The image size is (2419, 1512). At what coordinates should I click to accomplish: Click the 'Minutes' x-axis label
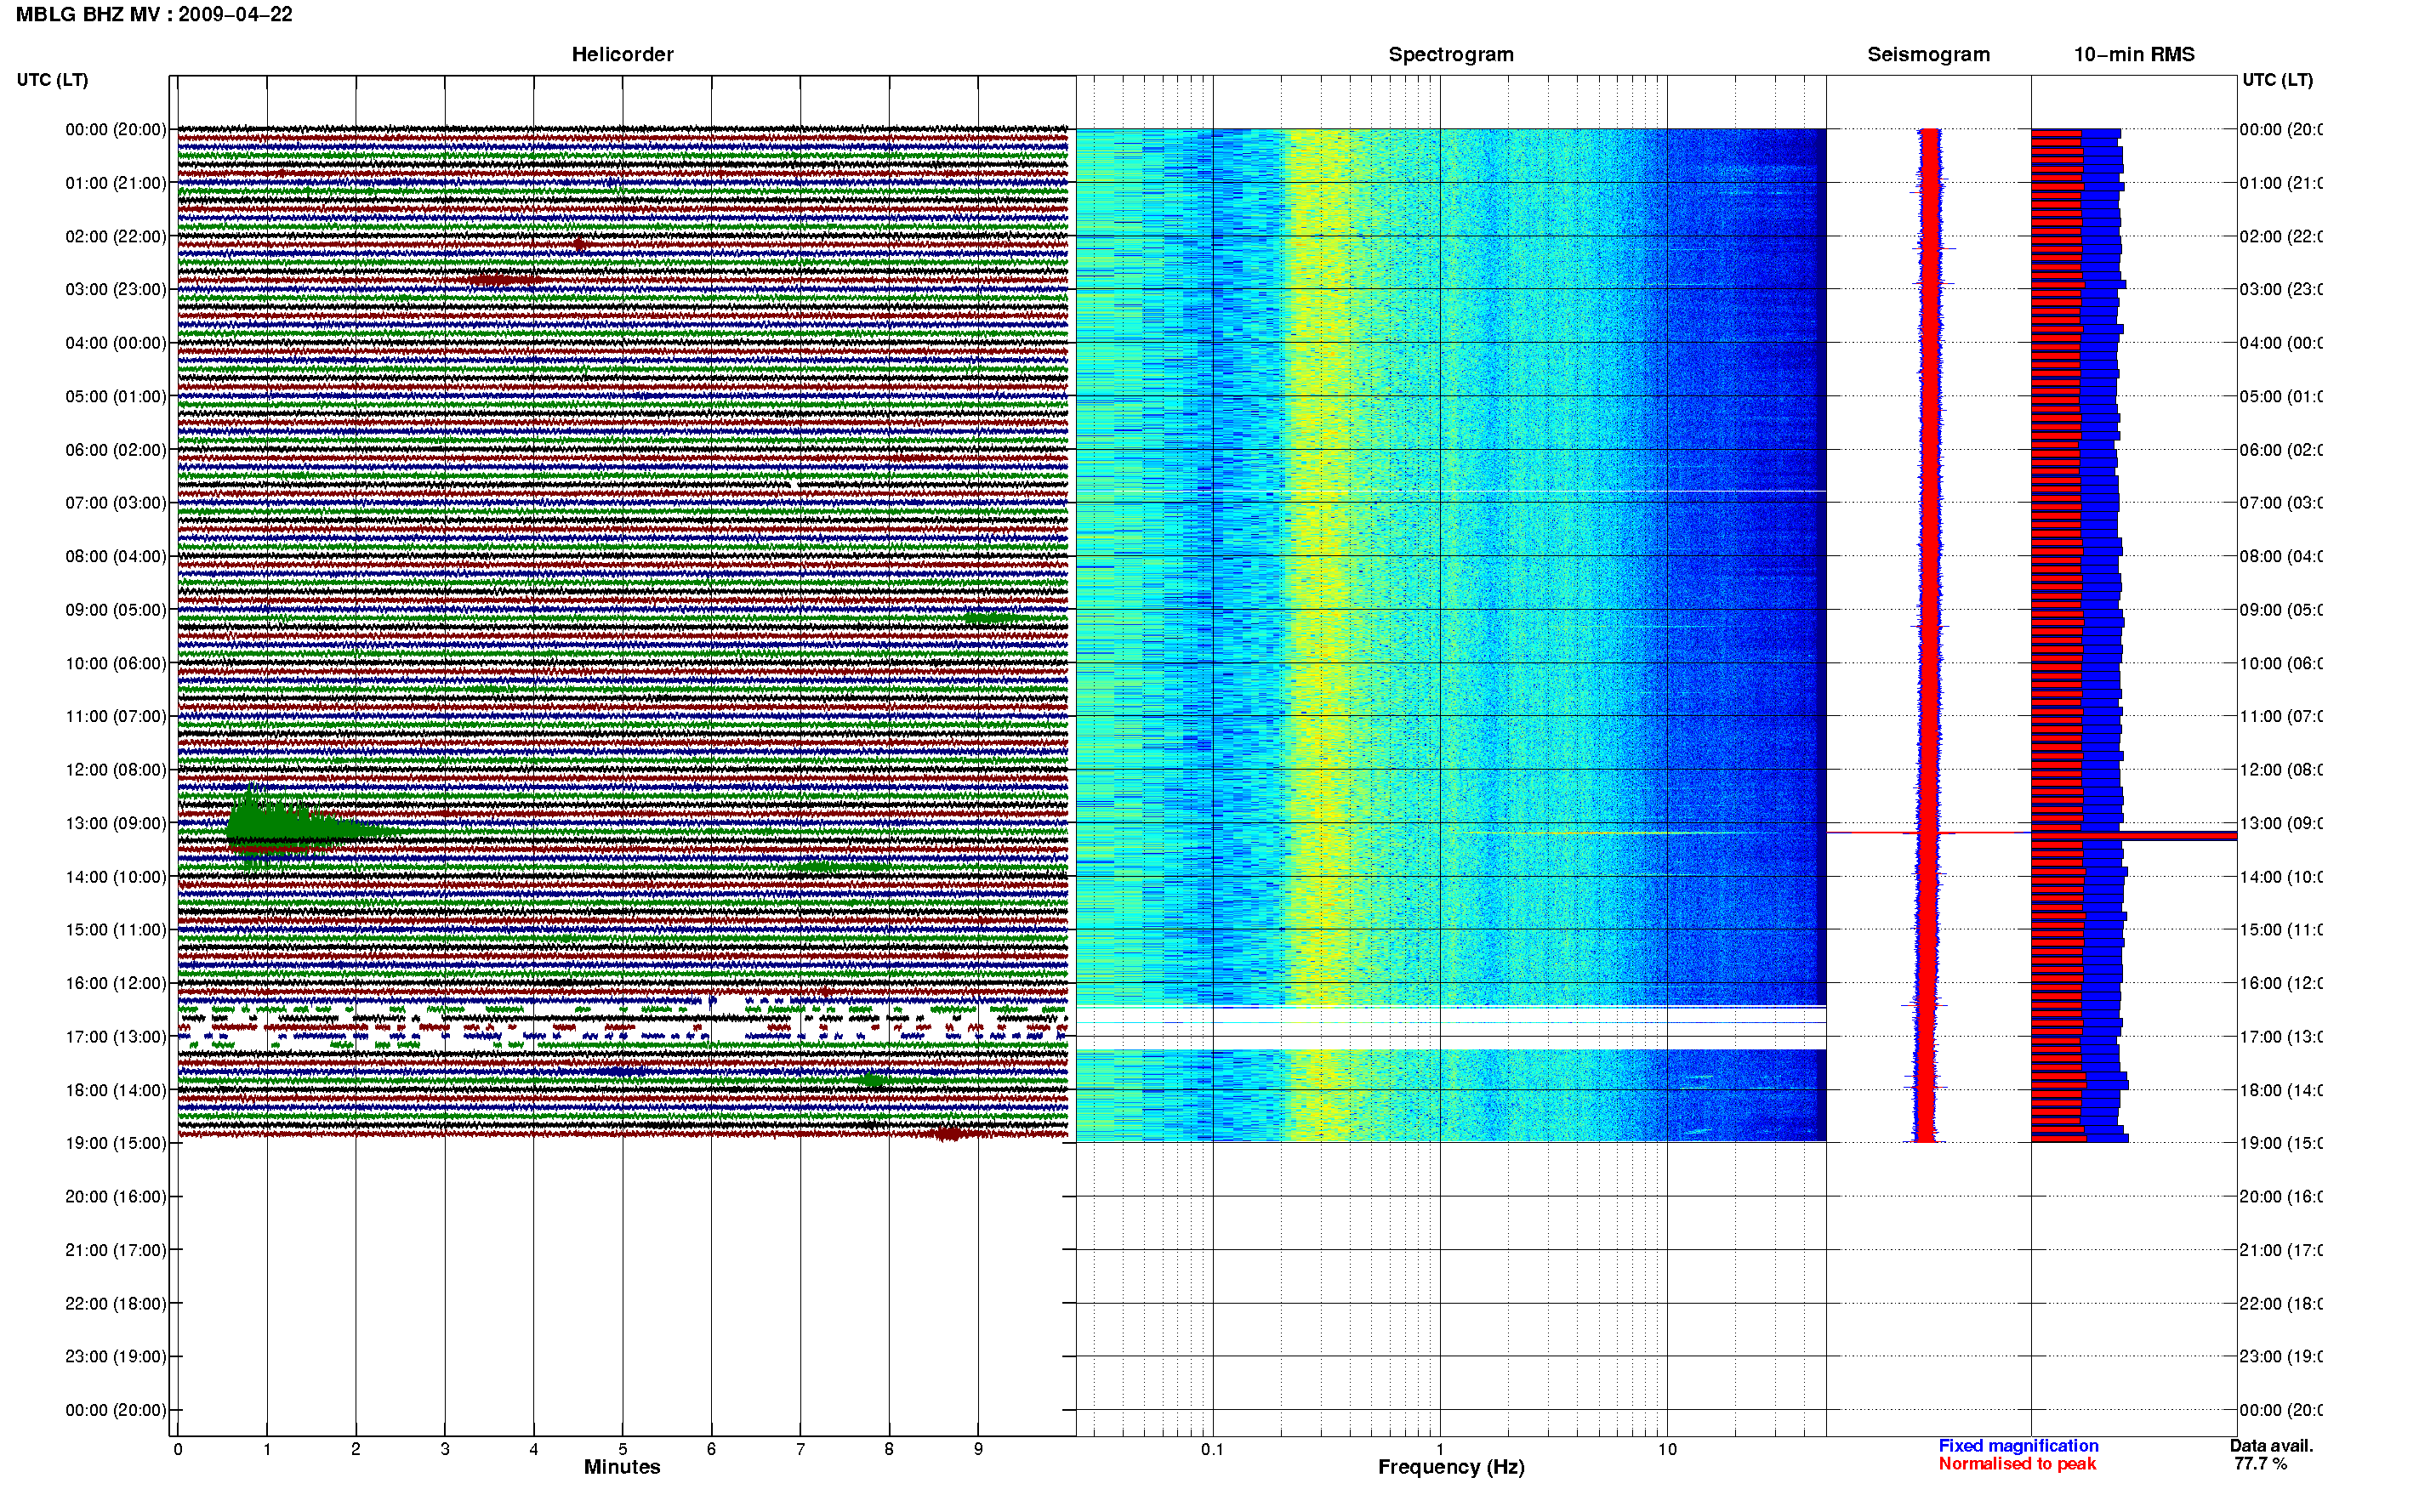pos(622,1467)
